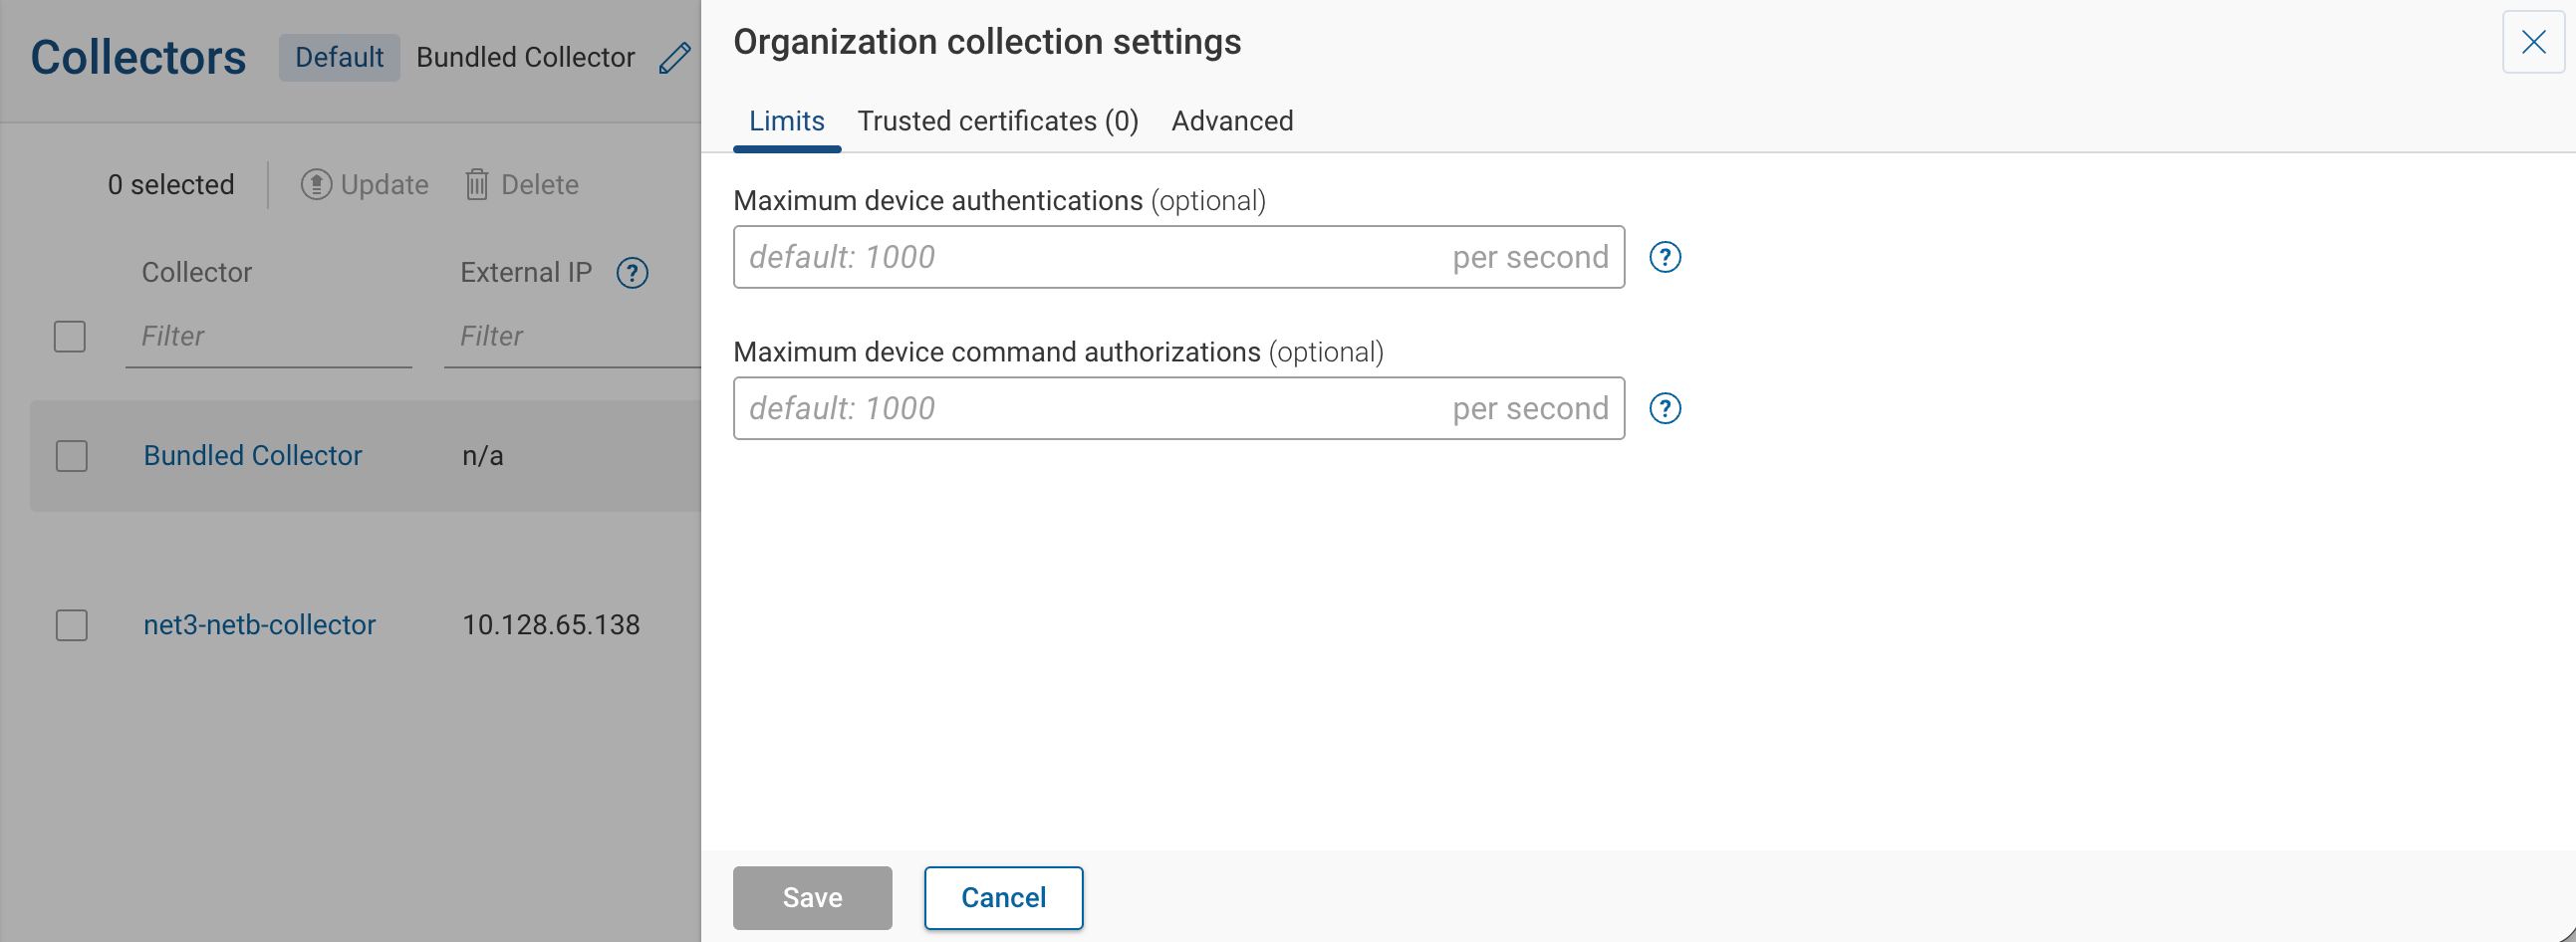Open the Advanced tab

(x=1232, y=121)
